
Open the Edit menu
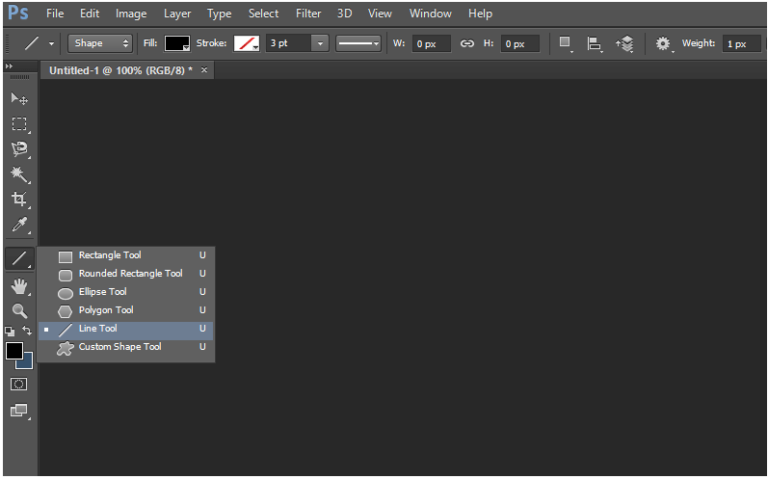90,14
